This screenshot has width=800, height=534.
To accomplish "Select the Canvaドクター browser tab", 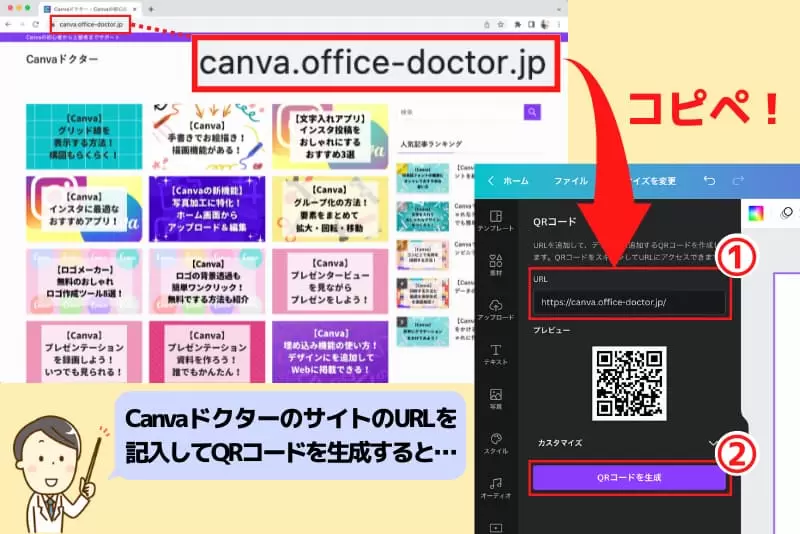I will pyautogui.click(x=90, y=9).
